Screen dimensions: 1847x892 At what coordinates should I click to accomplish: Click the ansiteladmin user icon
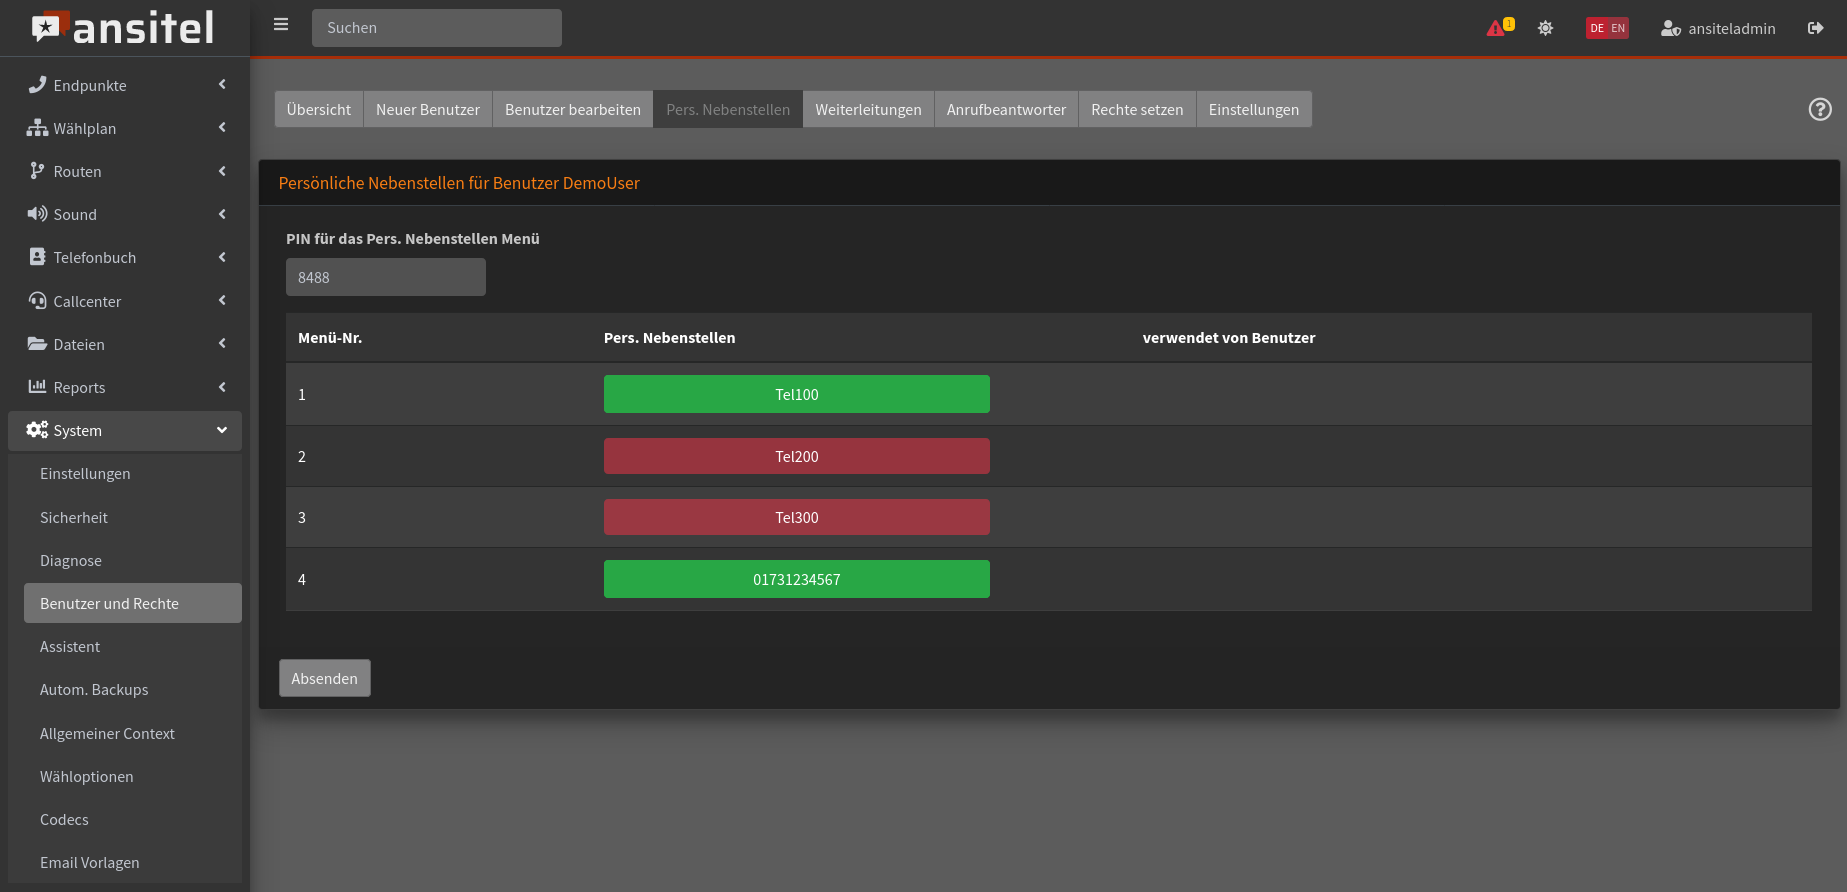coord(1670,29)
